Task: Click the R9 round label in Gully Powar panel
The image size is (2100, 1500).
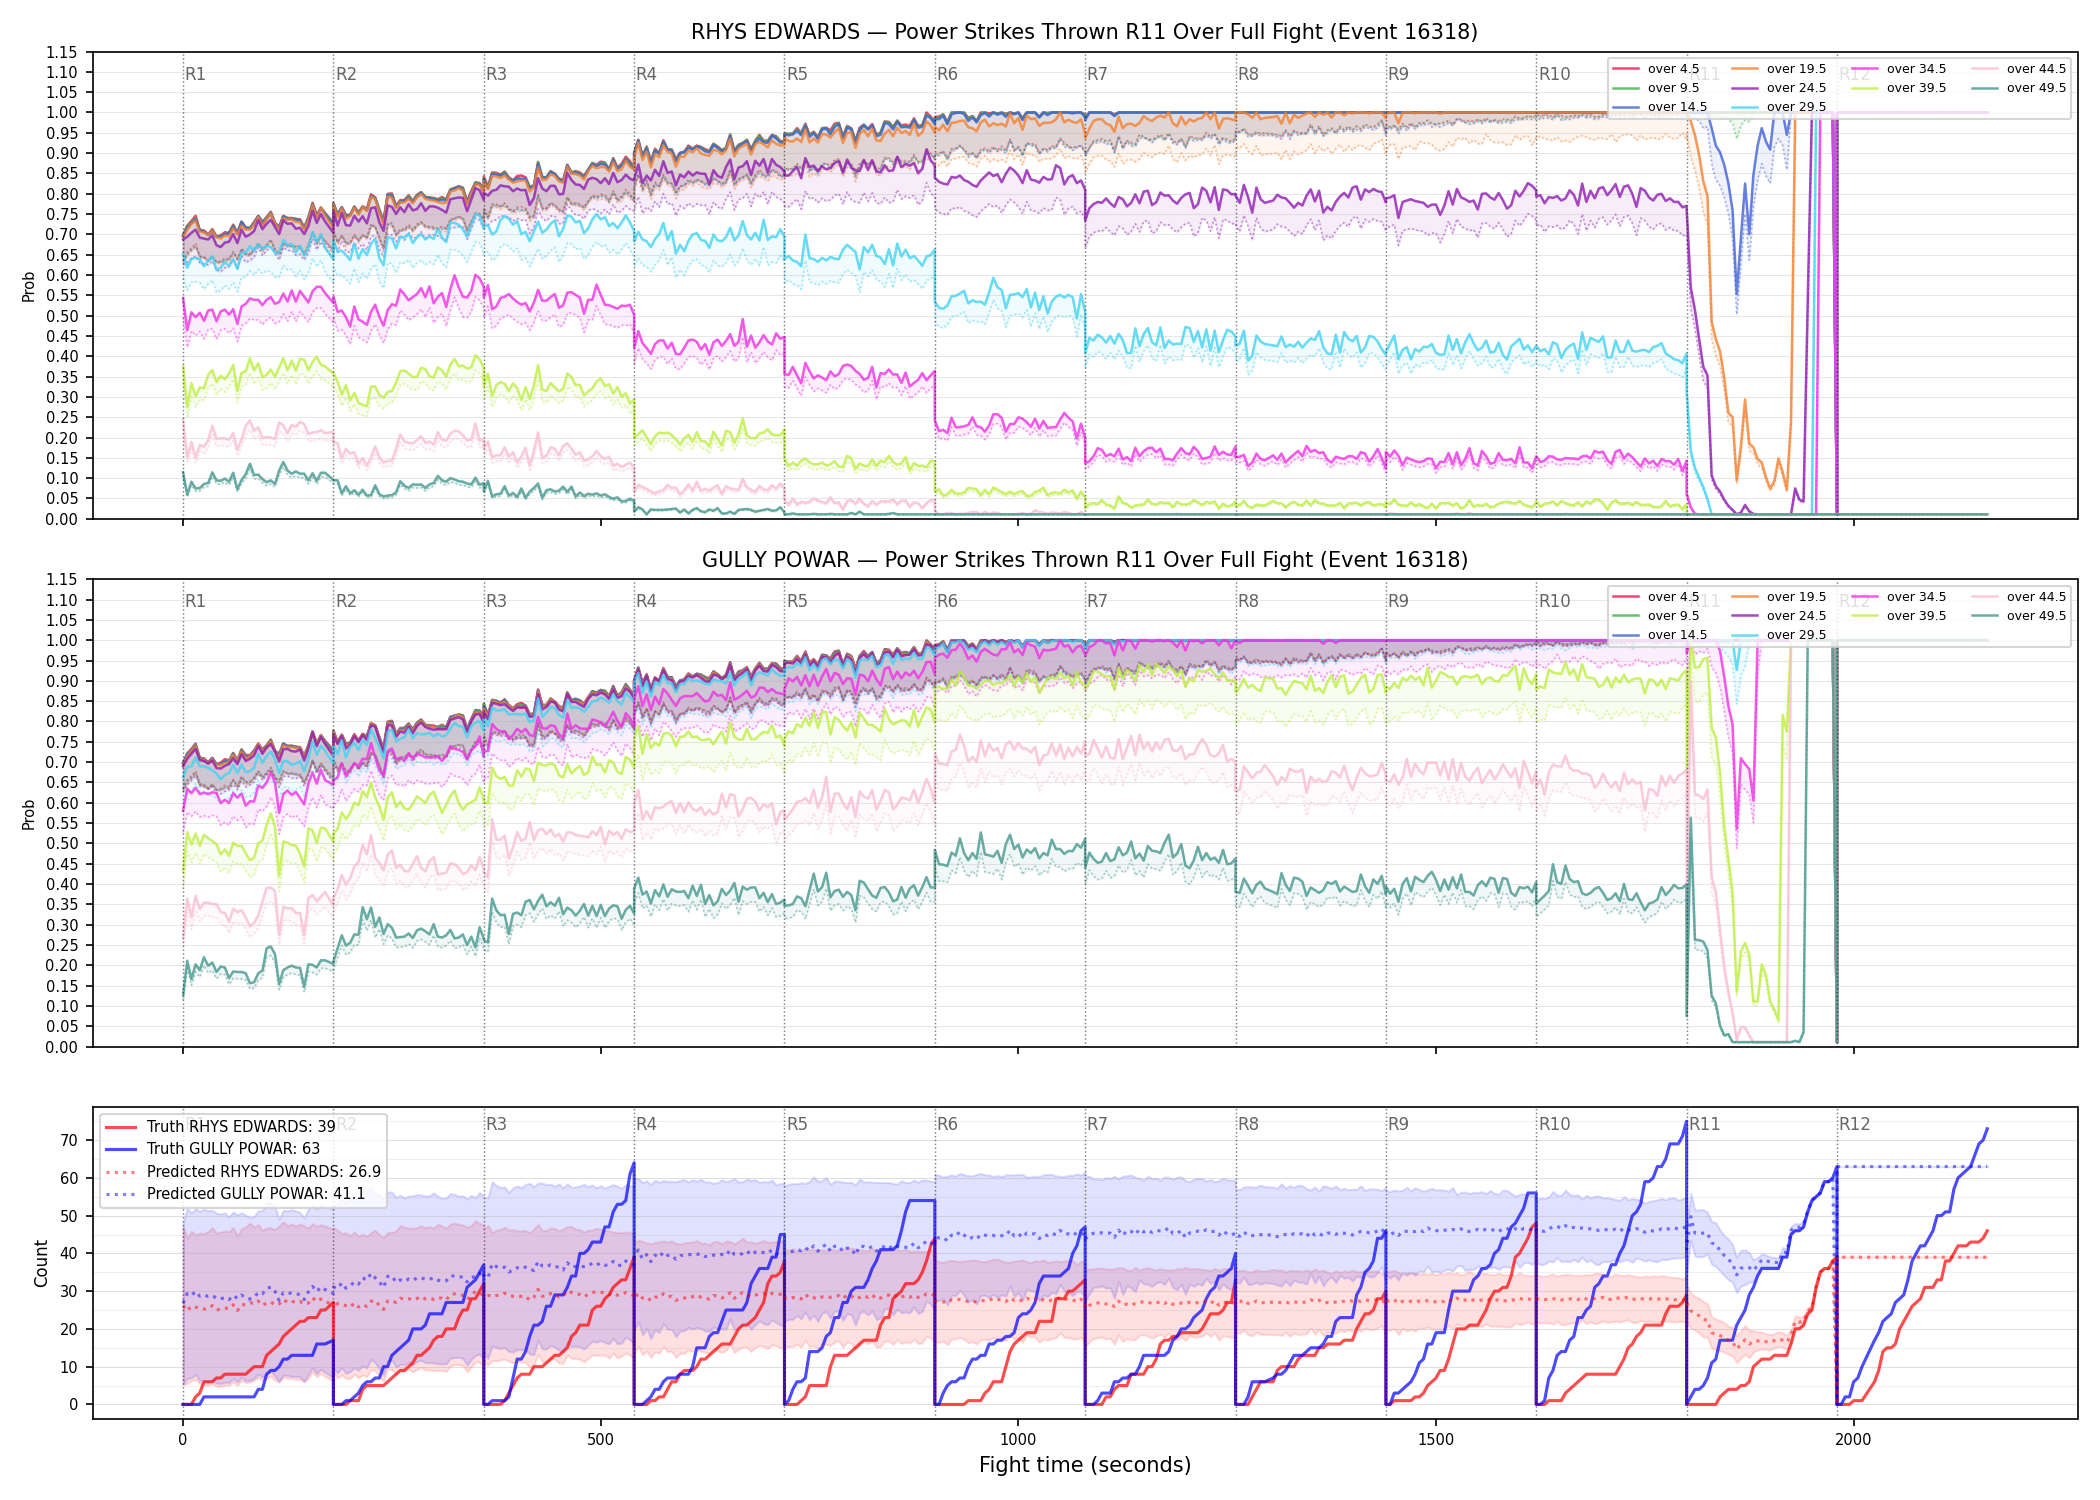Action: (x=1398, y=601)
